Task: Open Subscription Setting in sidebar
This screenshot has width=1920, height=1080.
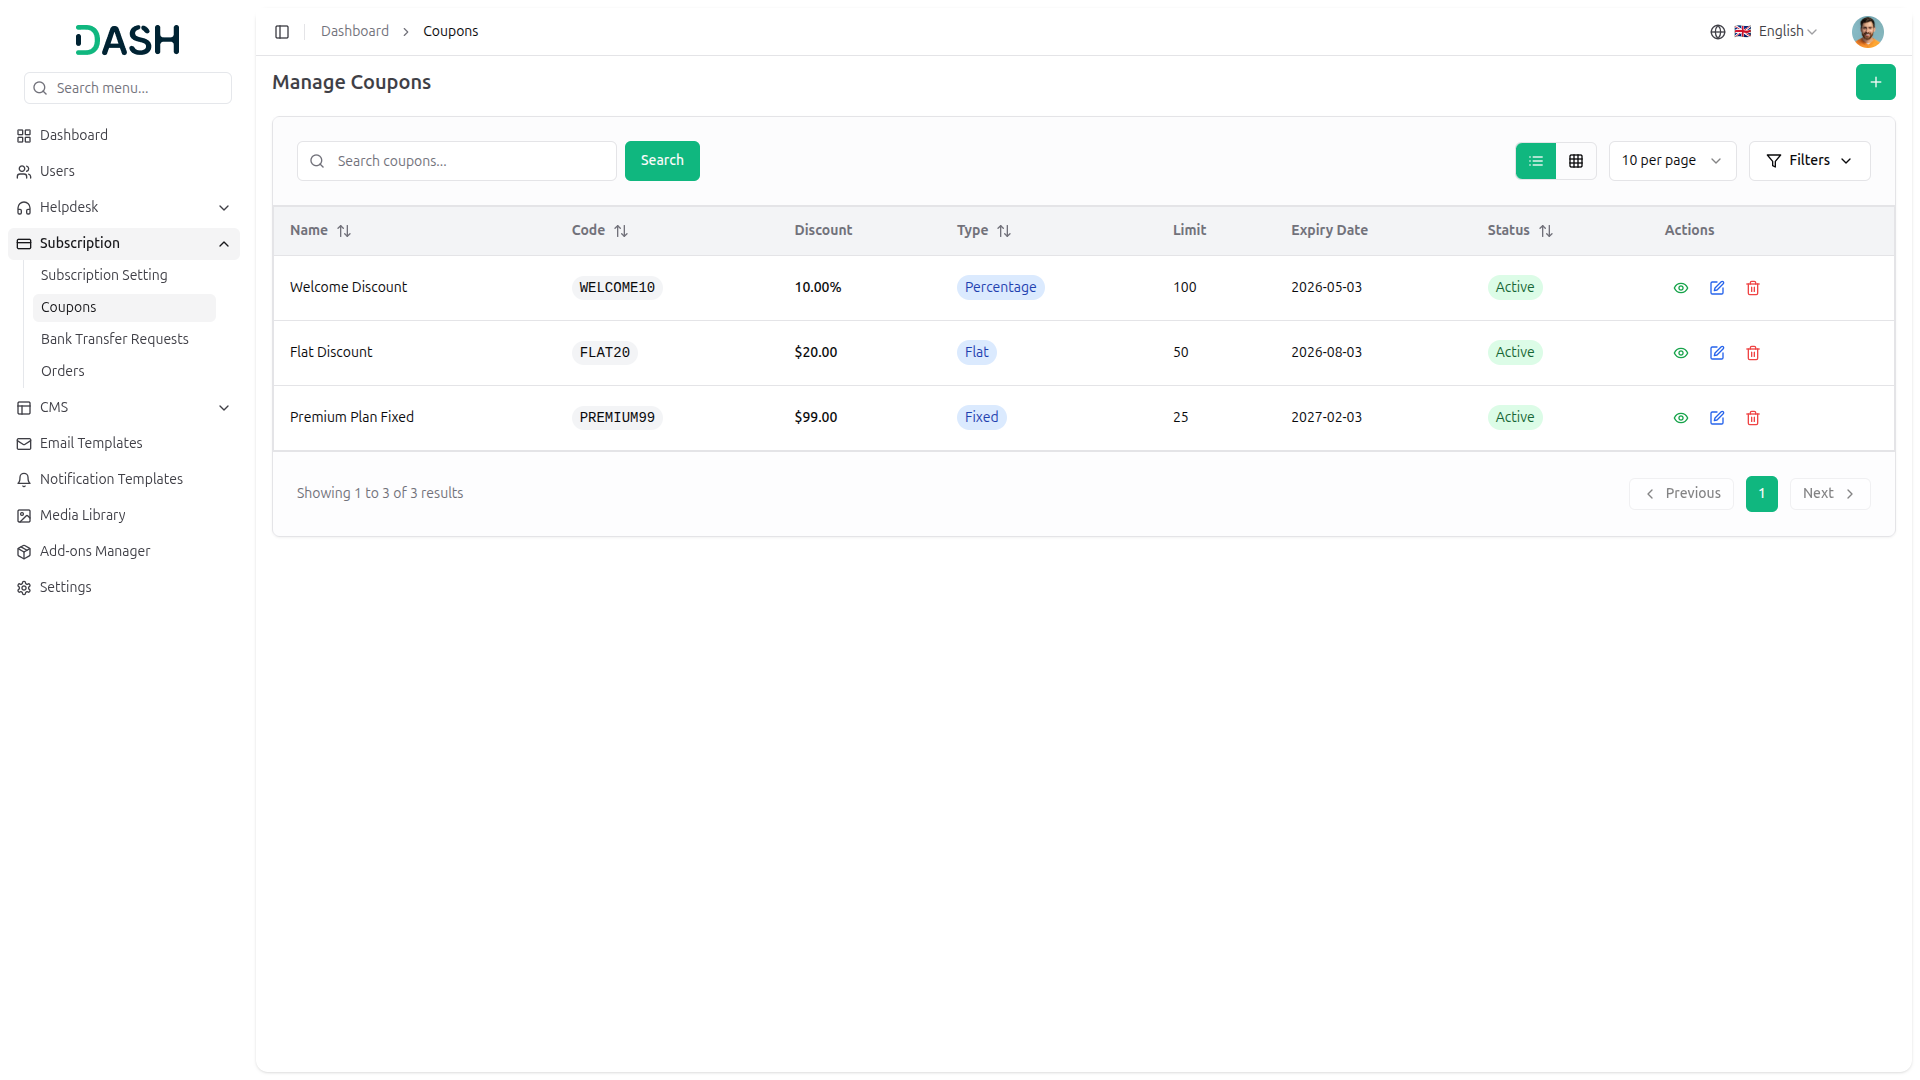Action: [124, 275]
